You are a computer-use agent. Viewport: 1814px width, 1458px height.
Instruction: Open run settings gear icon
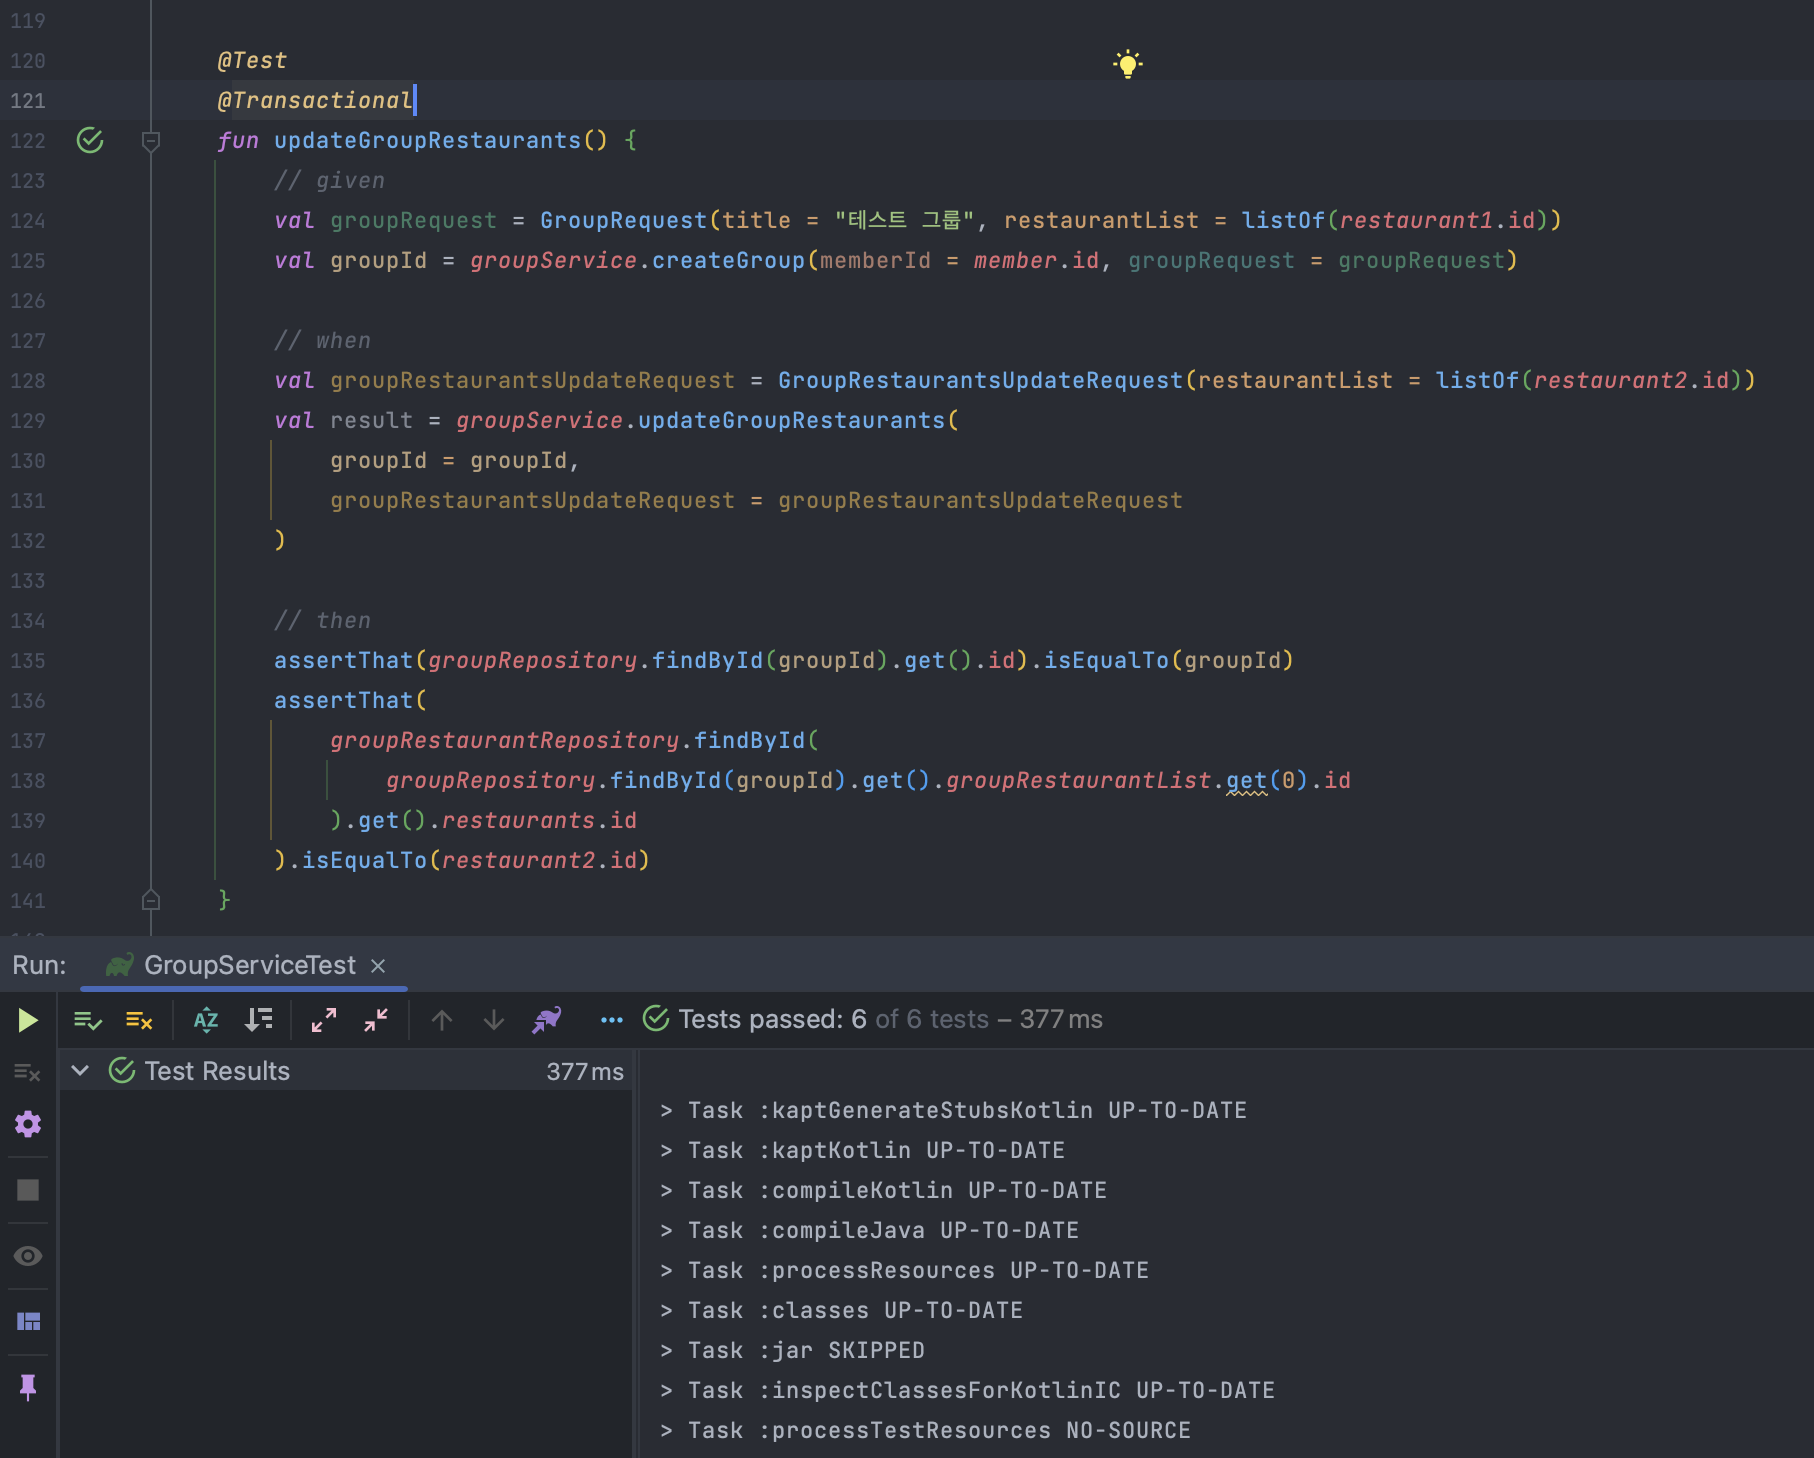pyautogui.click(x=28, y=1124)
